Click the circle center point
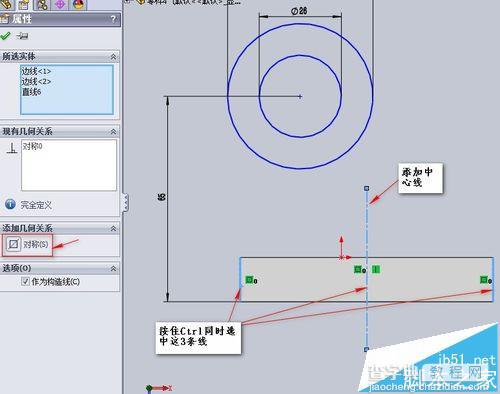Viewport: 500px width, 394px height. [x=300, y=97]
